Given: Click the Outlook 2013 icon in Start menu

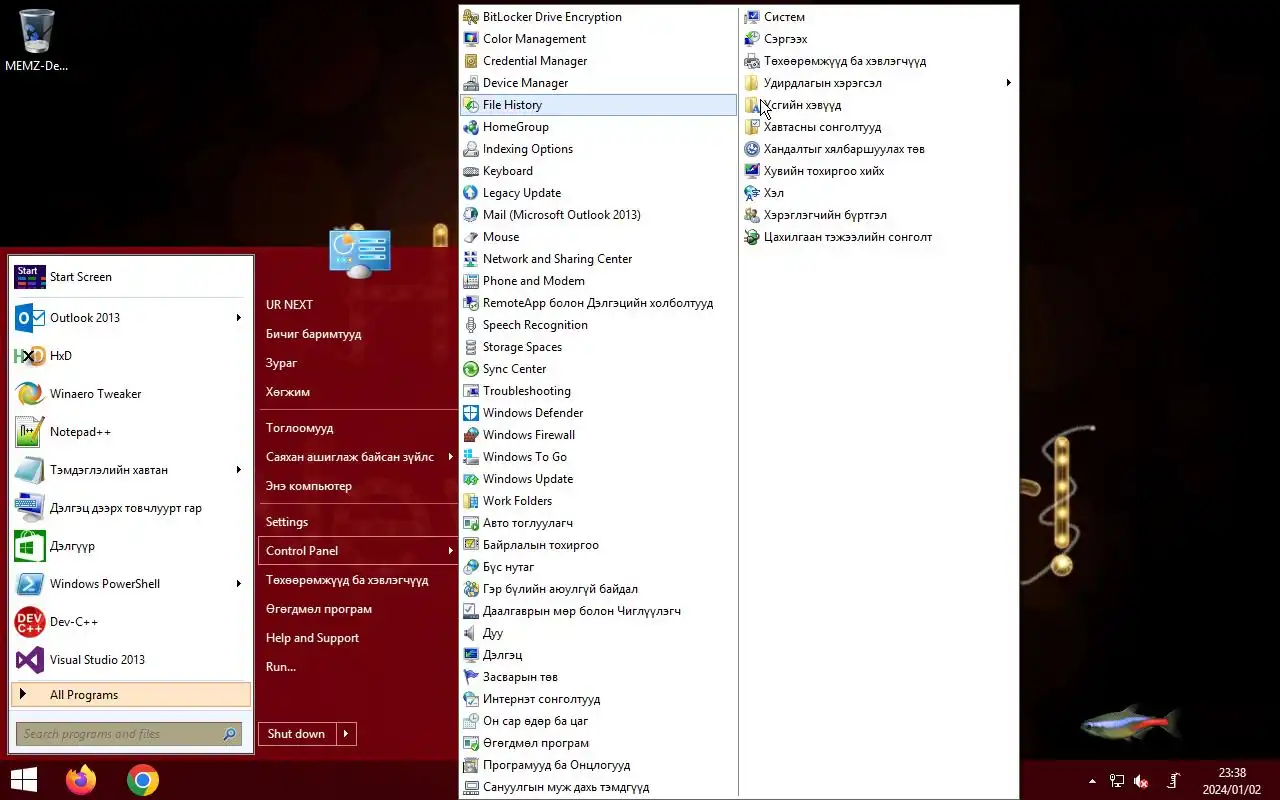Looking at the screenshot, I should pyautogui.click(x=30, y=318).
